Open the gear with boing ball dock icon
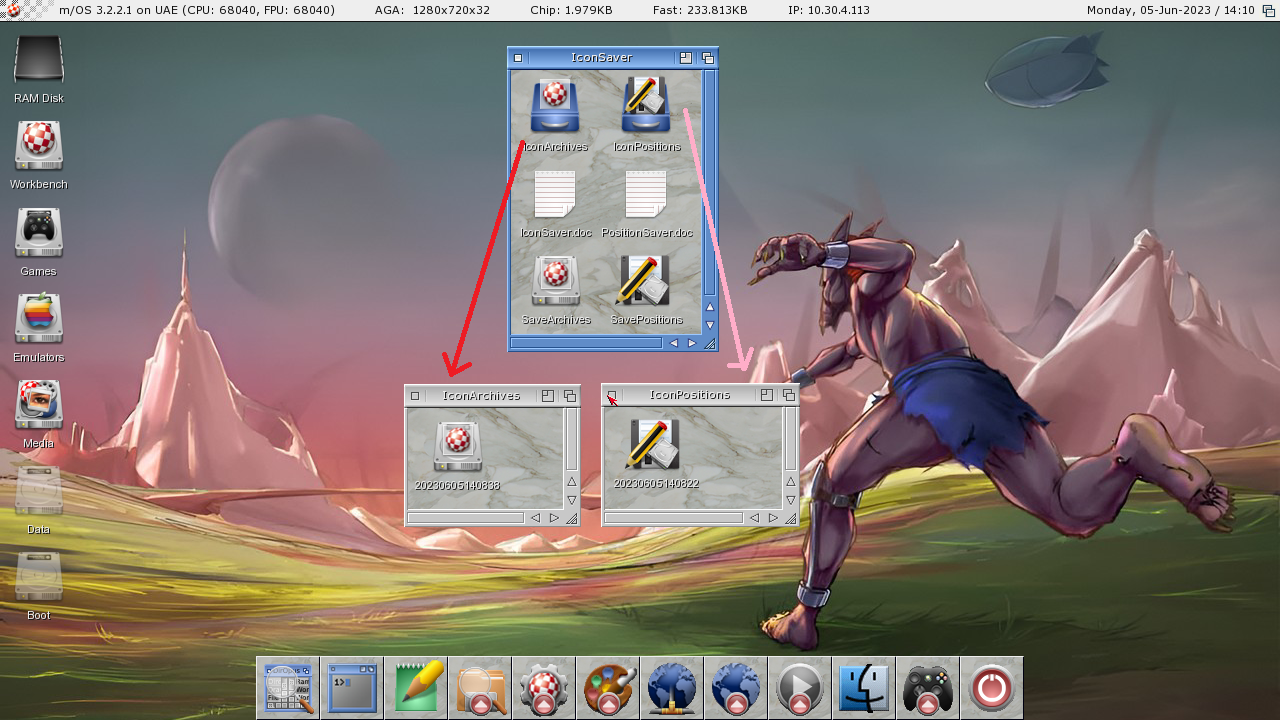Screen dimensions: 1280x720 (x=544, y=688)
